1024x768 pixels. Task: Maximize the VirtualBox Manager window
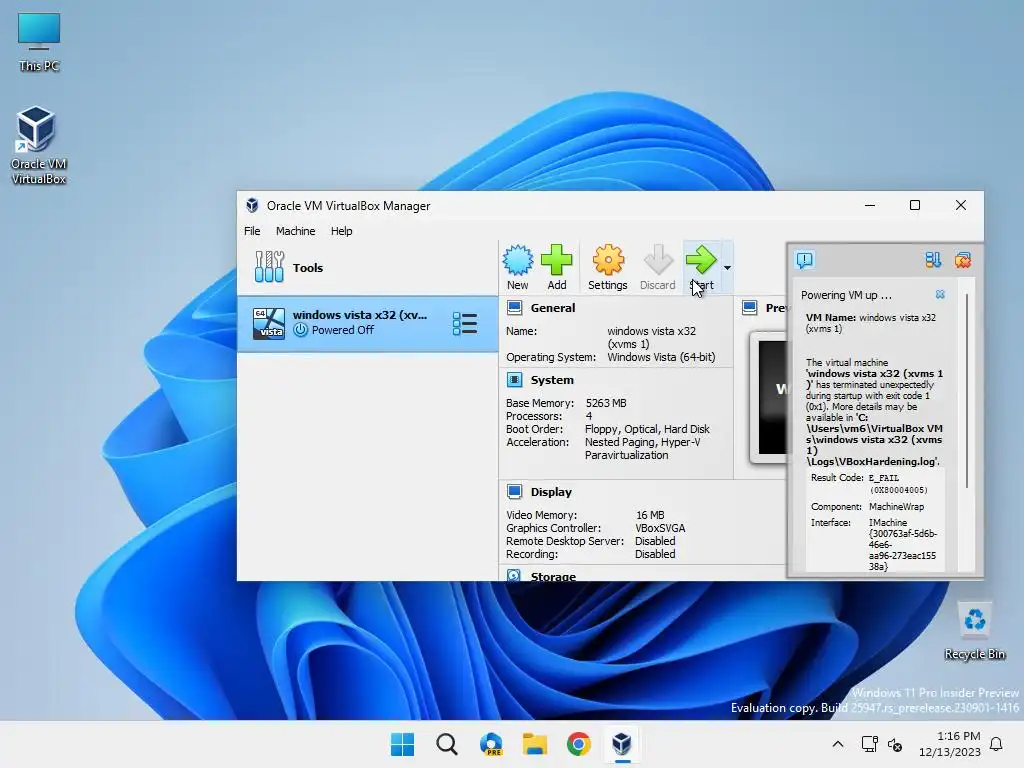tap(915, 205)
